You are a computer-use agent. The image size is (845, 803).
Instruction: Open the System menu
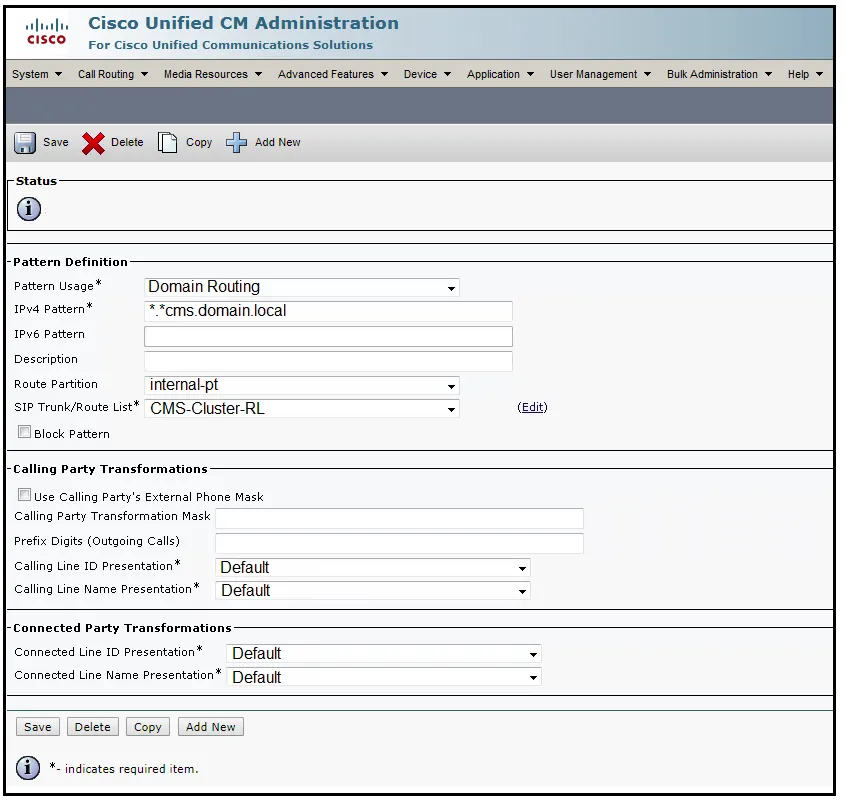coord(37,74)
